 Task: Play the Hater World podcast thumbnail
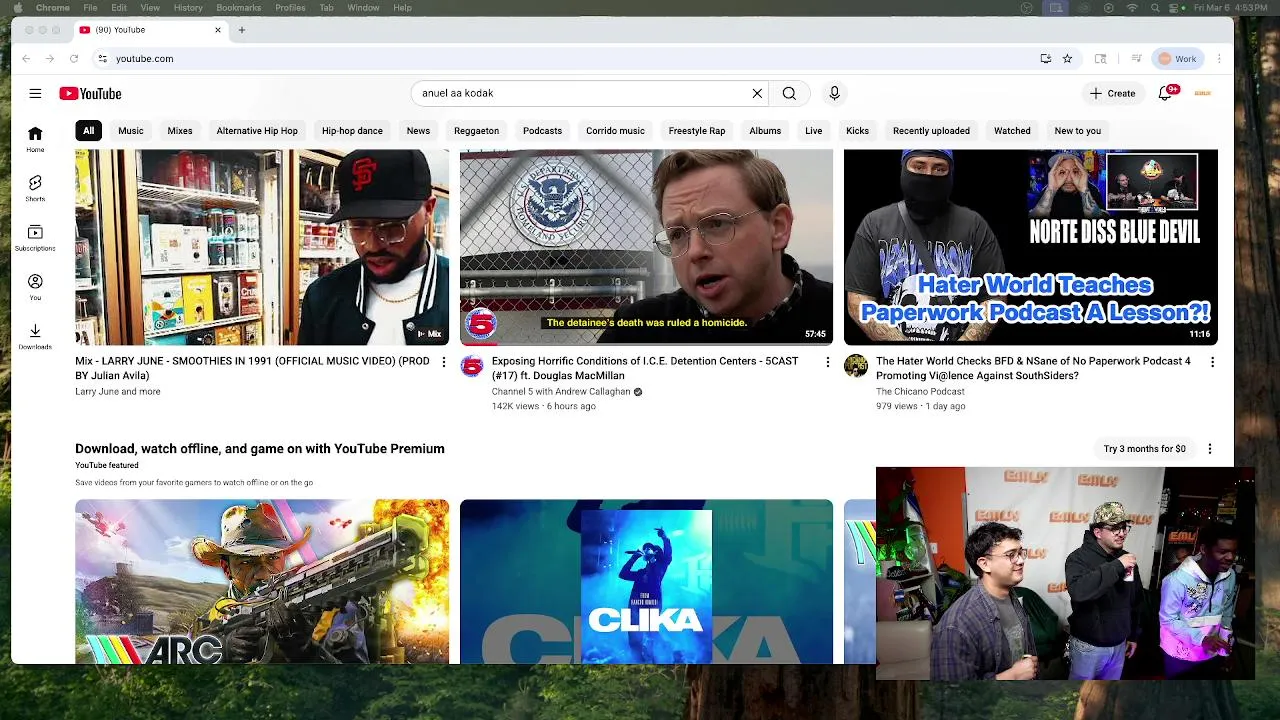pos(1031,247)
